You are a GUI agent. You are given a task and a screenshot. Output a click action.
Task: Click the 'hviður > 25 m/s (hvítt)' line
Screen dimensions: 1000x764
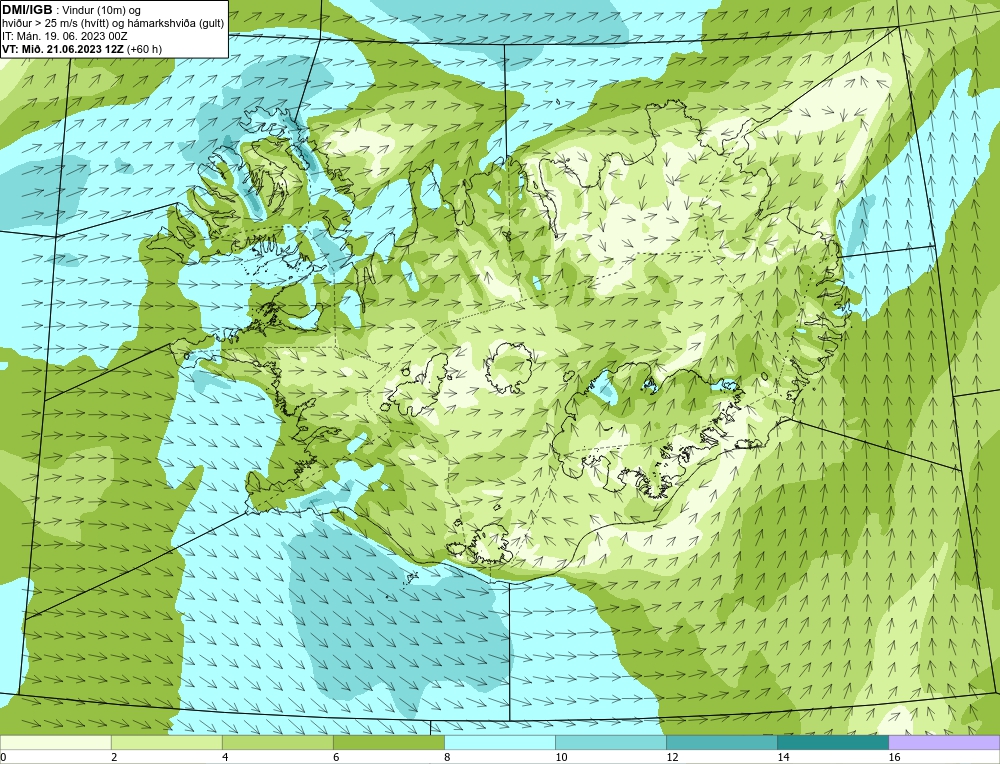113,23
